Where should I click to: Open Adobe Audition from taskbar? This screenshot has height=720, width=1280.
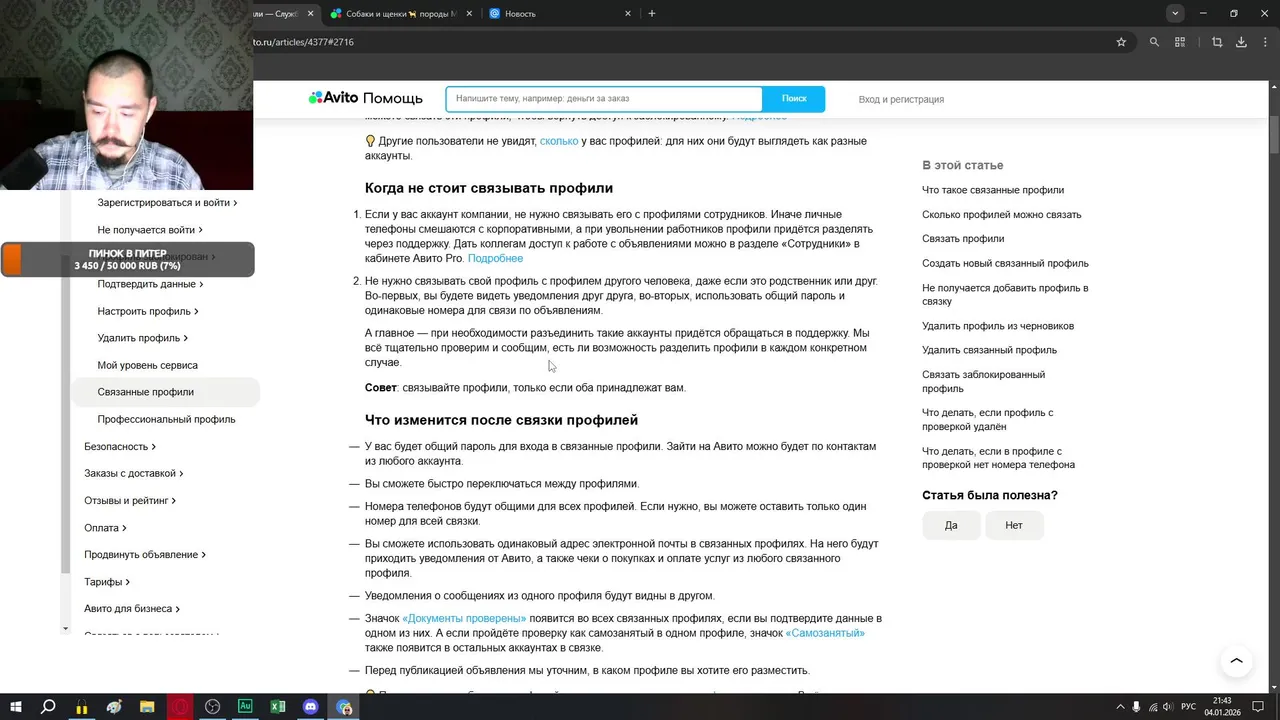point(245,707)
